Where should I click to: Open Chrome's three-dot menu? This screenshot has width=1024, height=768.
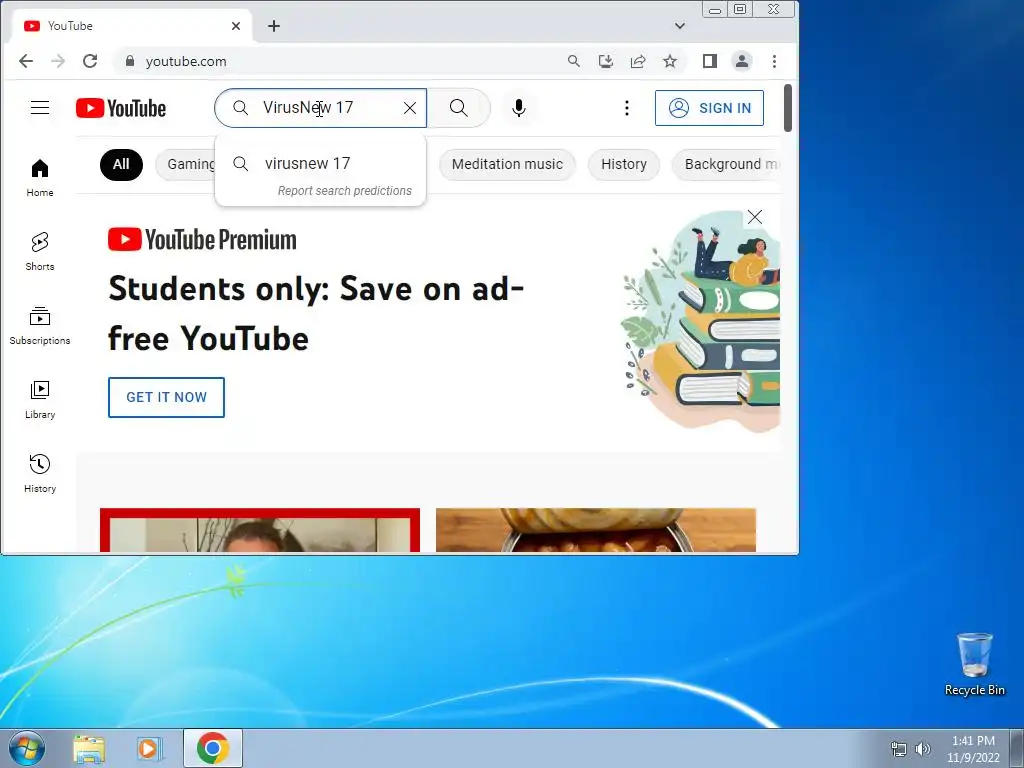pos(775,61)
